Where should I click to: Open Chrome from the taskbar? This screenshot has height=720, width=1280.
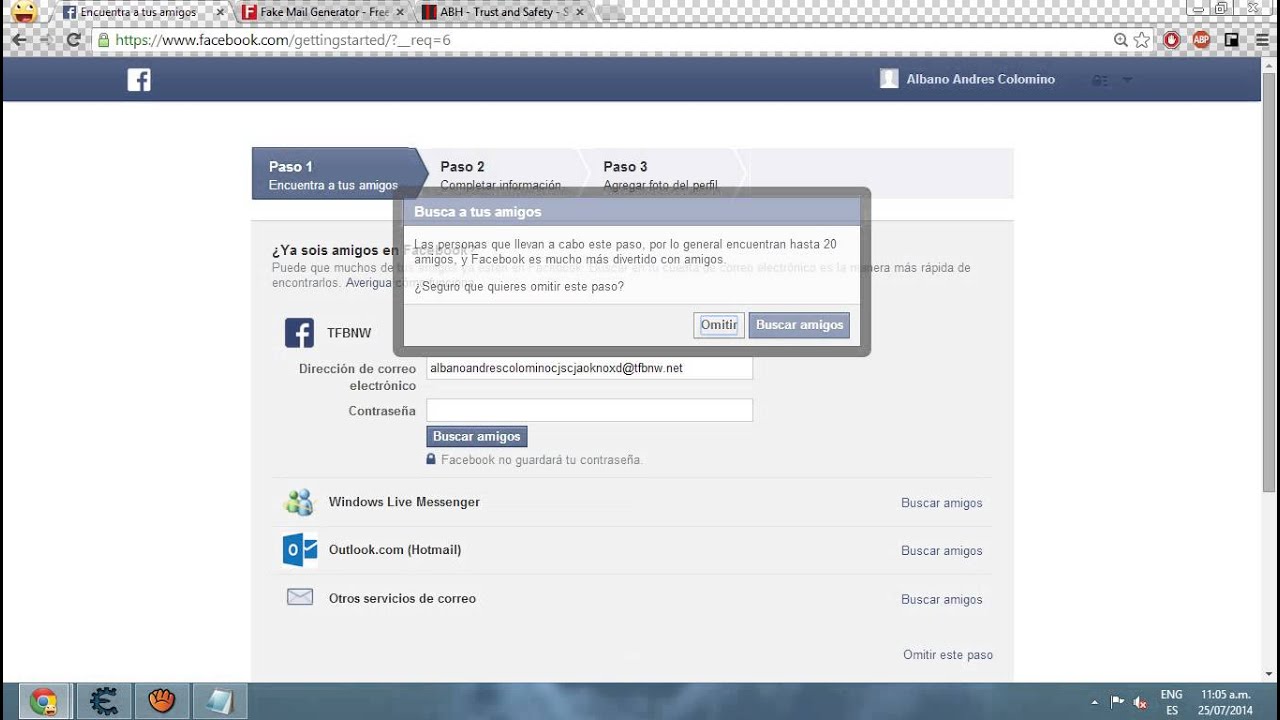[43, 702]
